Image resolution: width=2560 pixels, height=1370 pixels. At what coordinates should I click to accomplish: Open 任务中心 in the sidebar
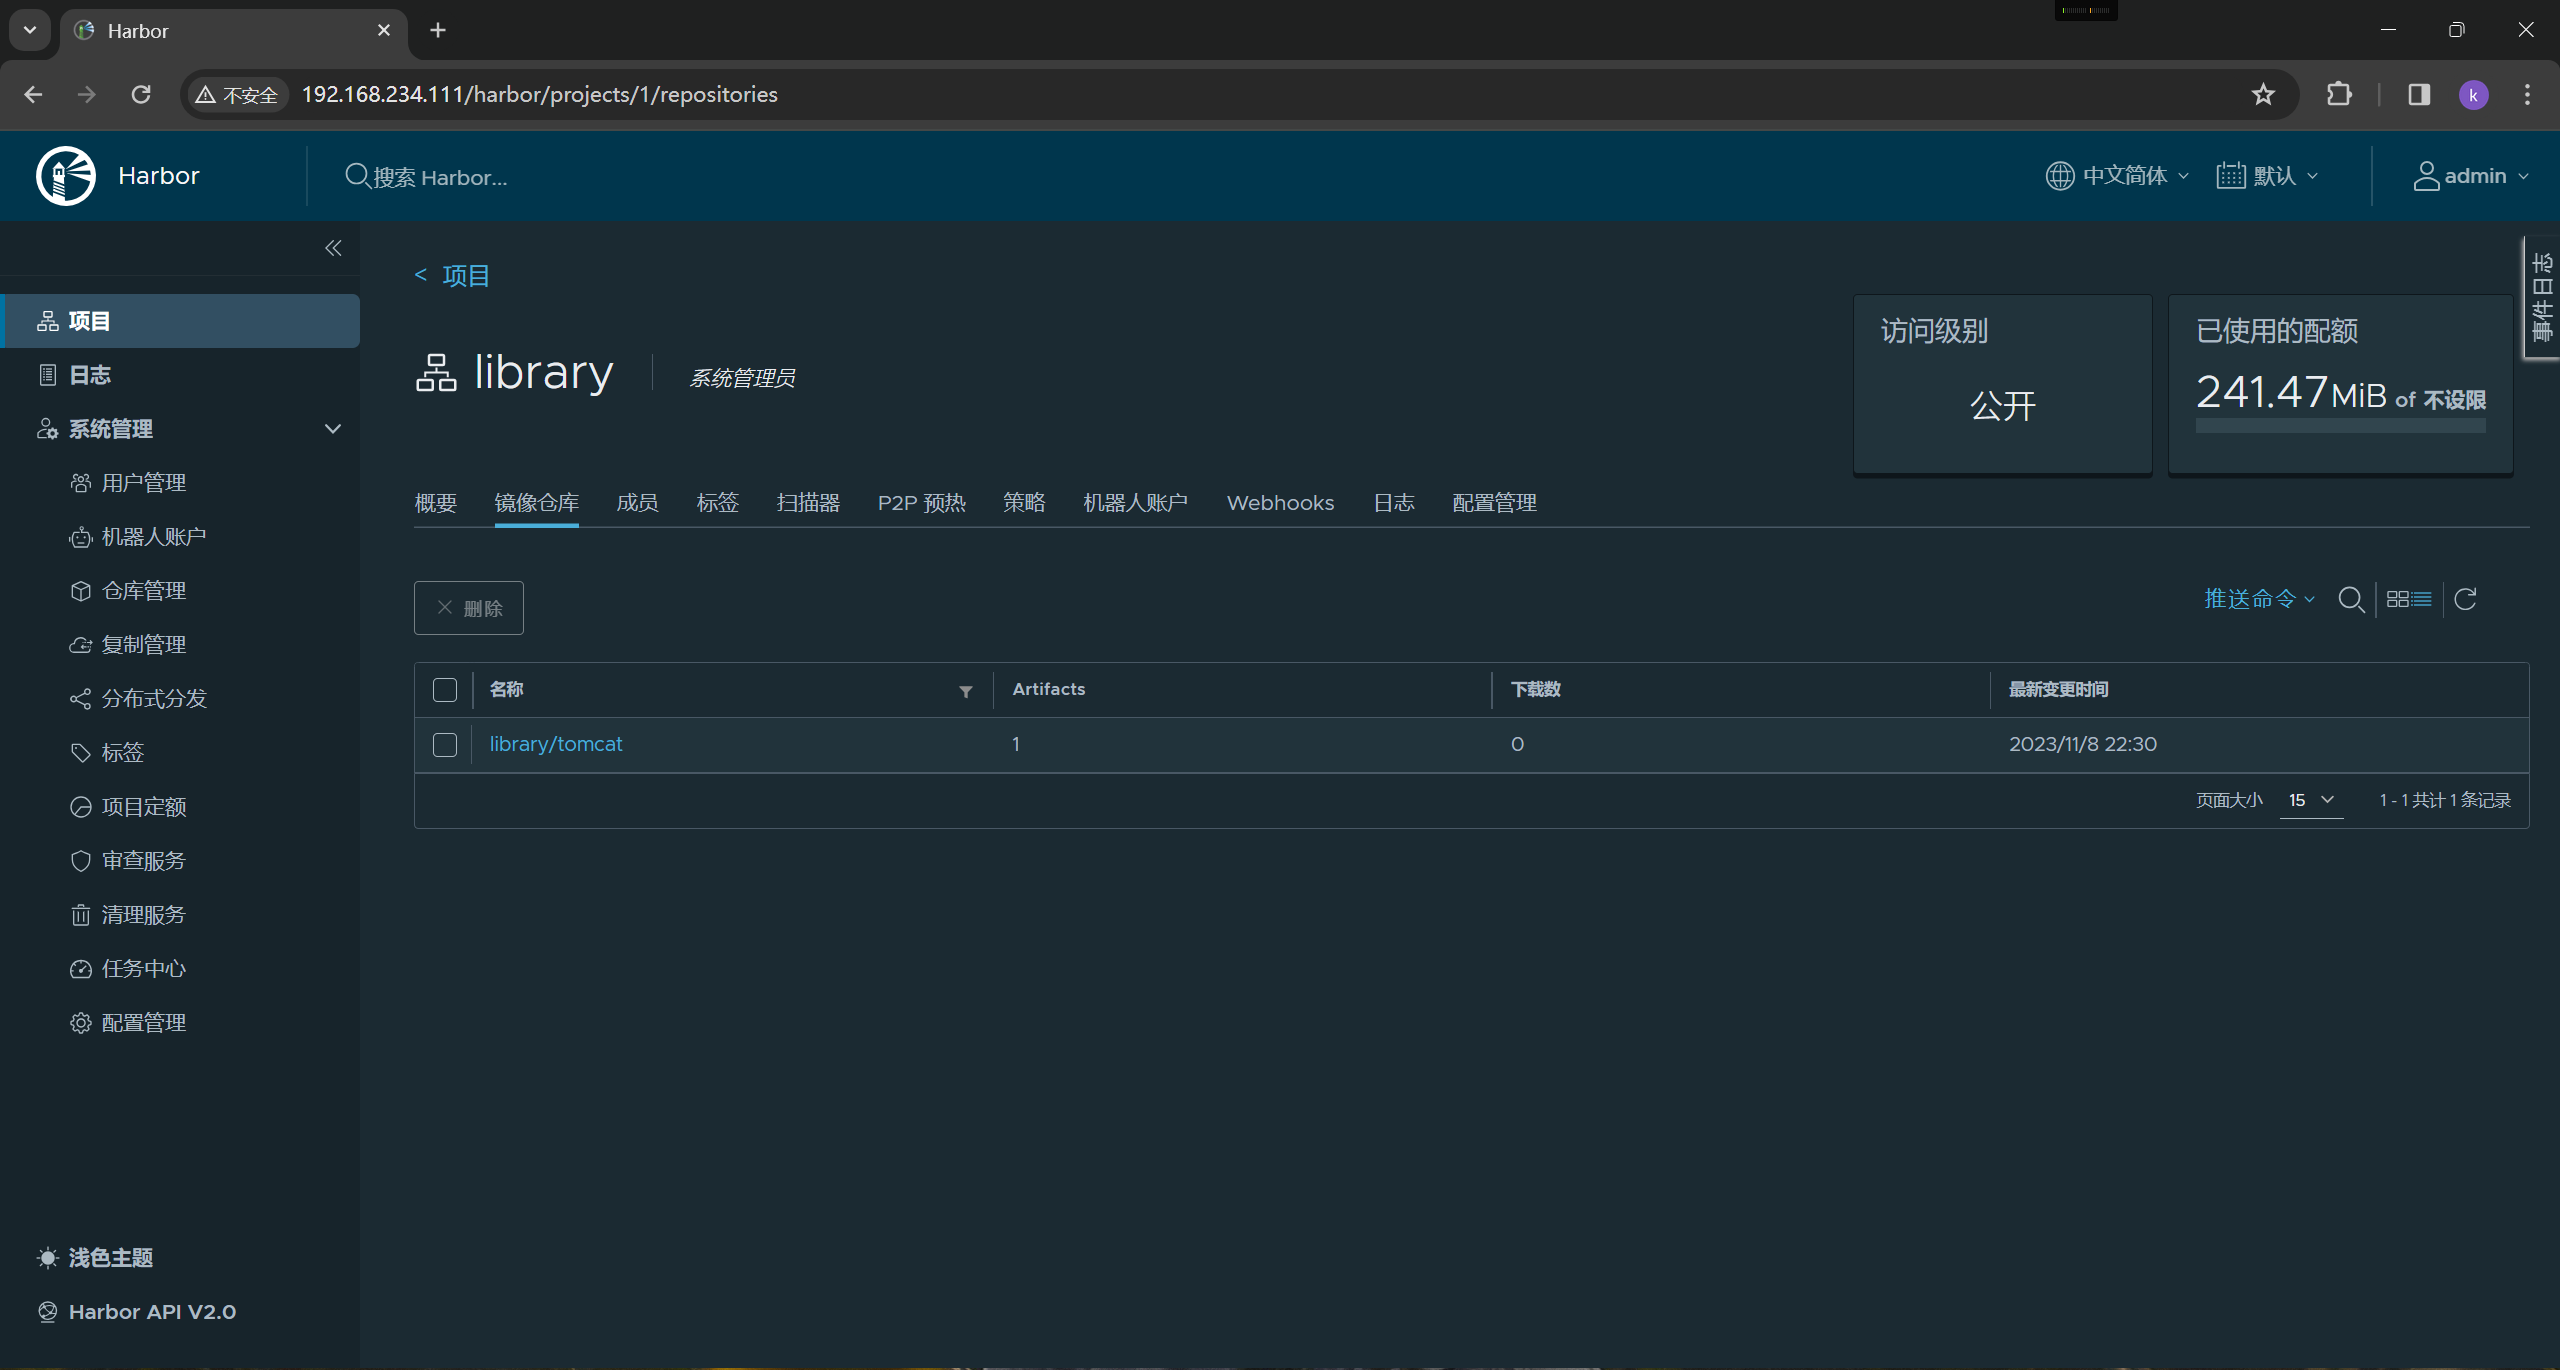(143, 969)
